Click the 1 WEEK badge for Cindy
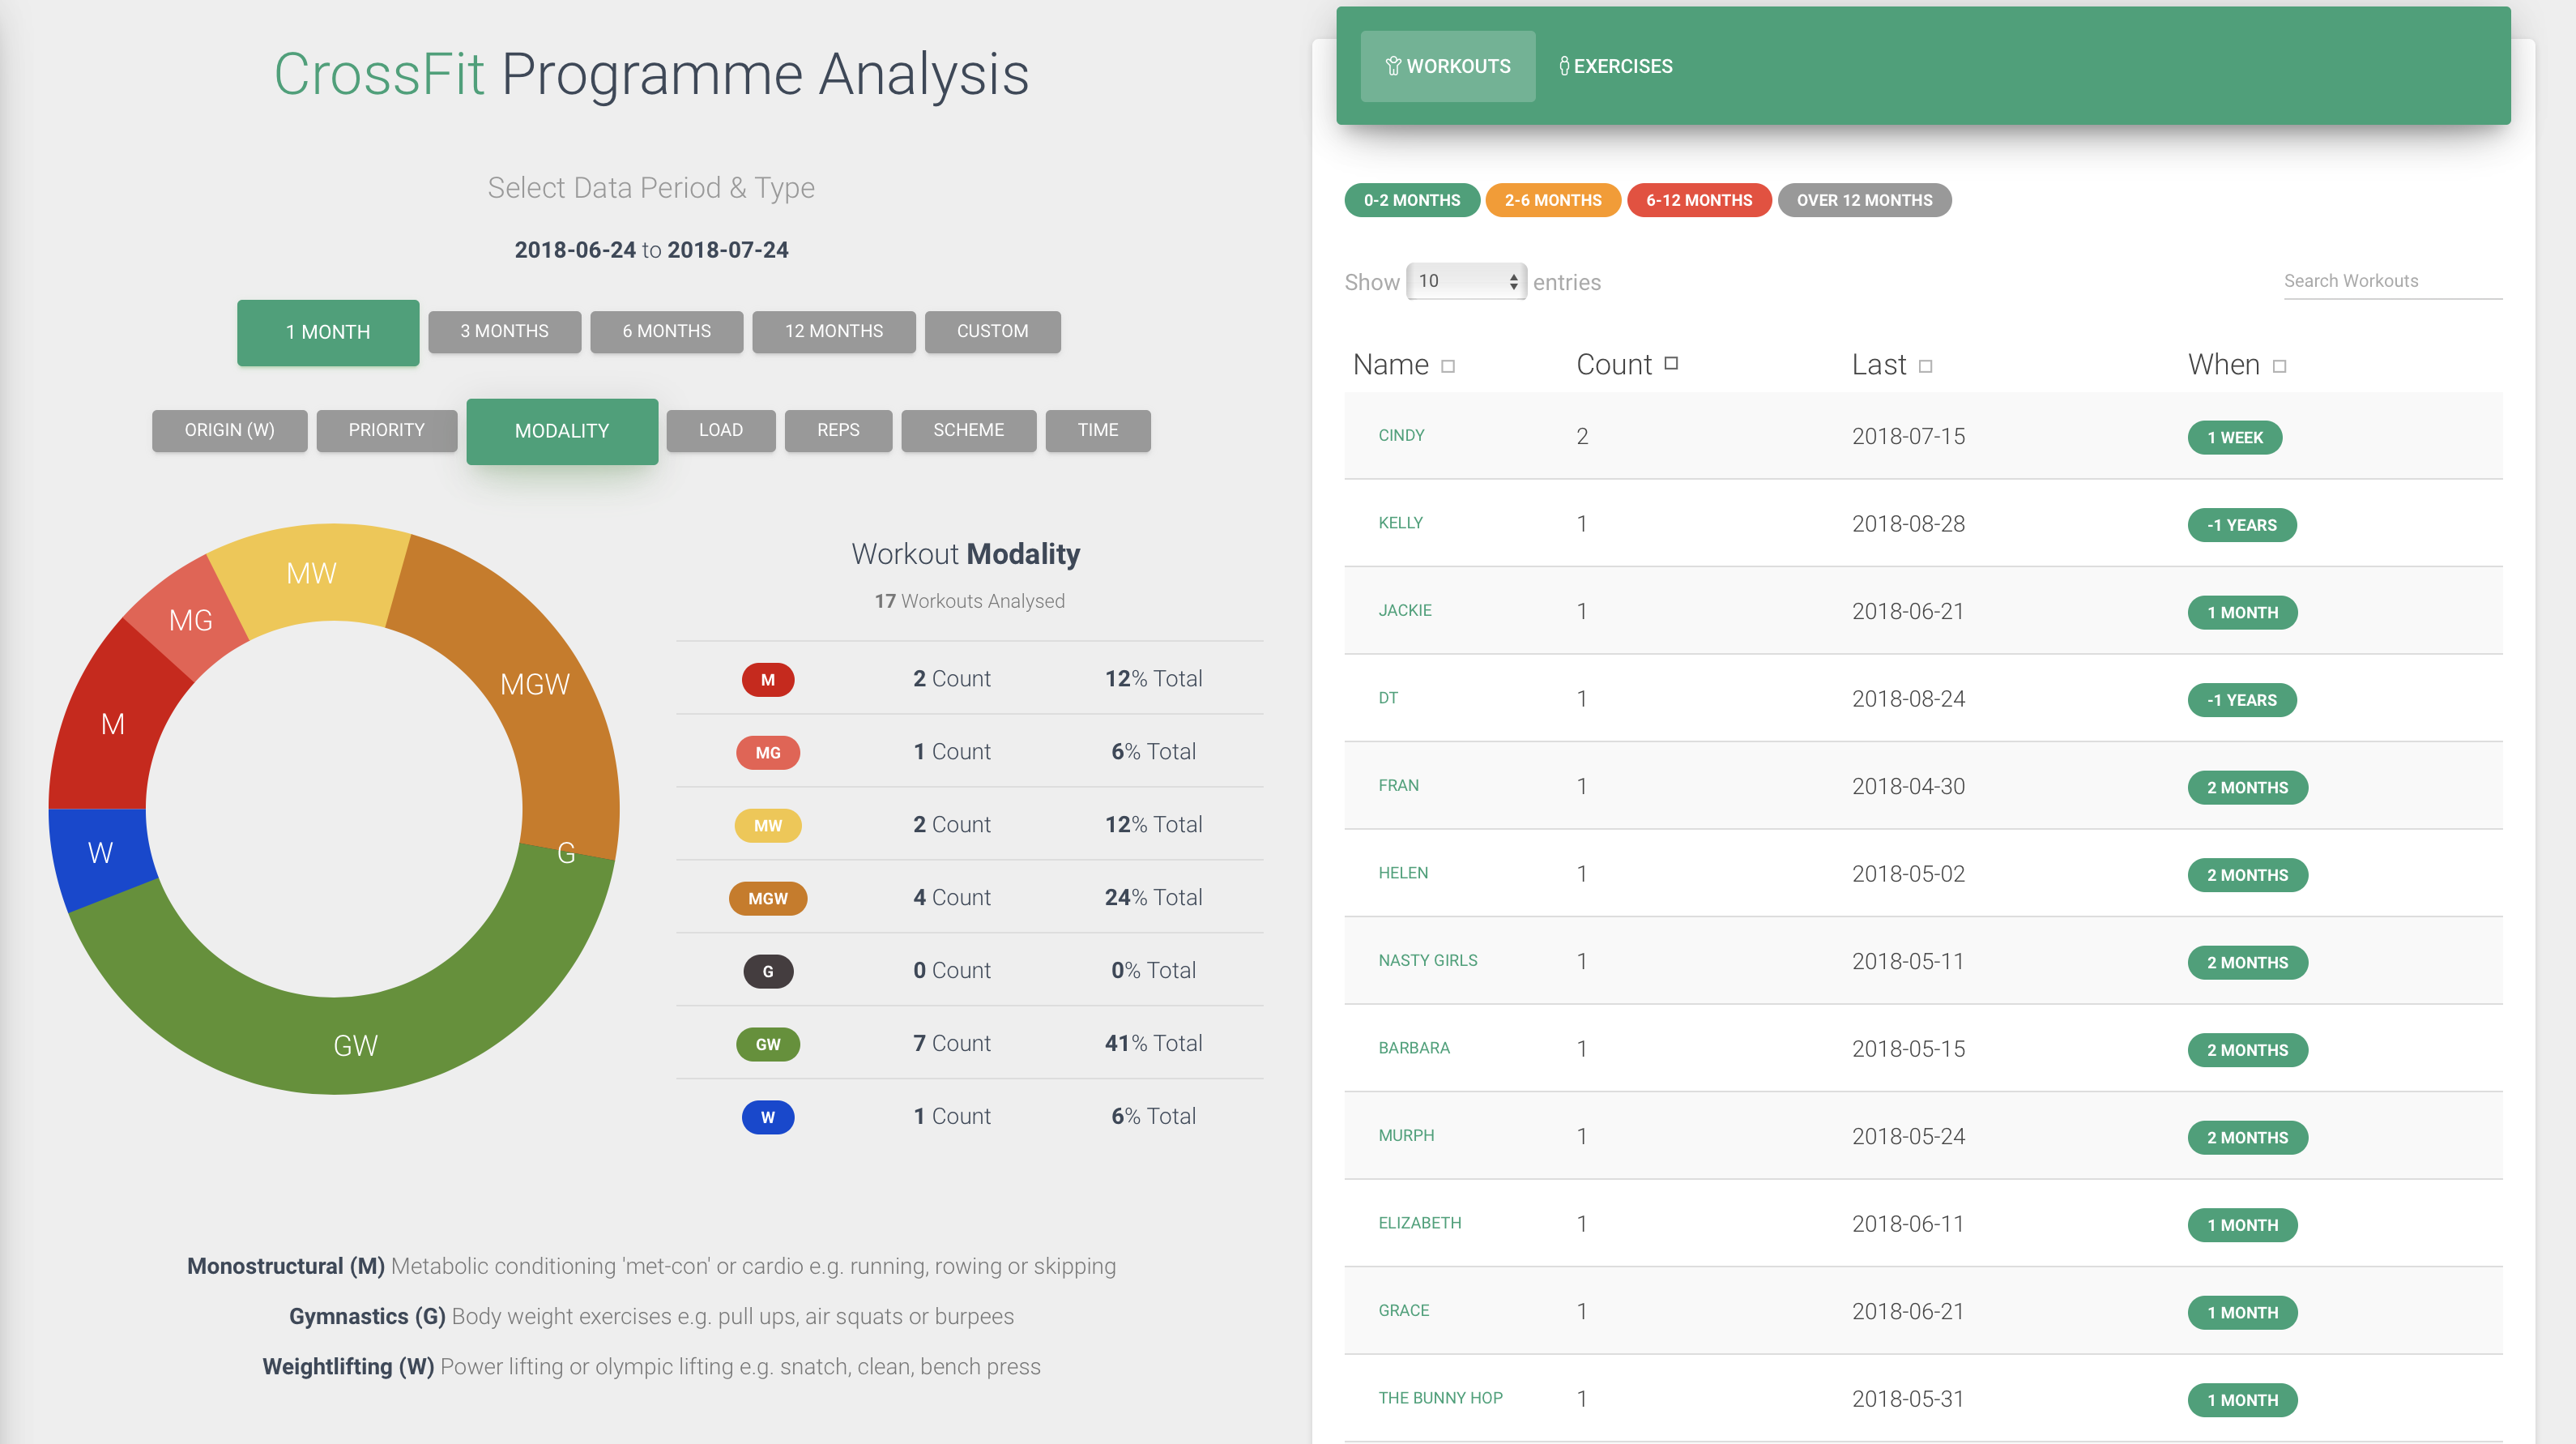The image size is (2576, 1444). pyautogui.click(x=2234, y=438)
